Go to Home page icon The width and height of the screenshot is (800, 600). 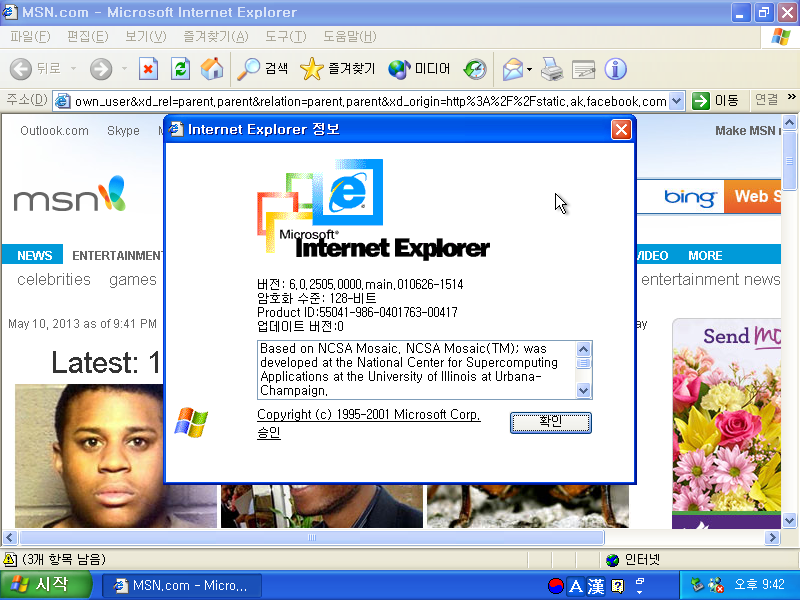click(212, 68)
